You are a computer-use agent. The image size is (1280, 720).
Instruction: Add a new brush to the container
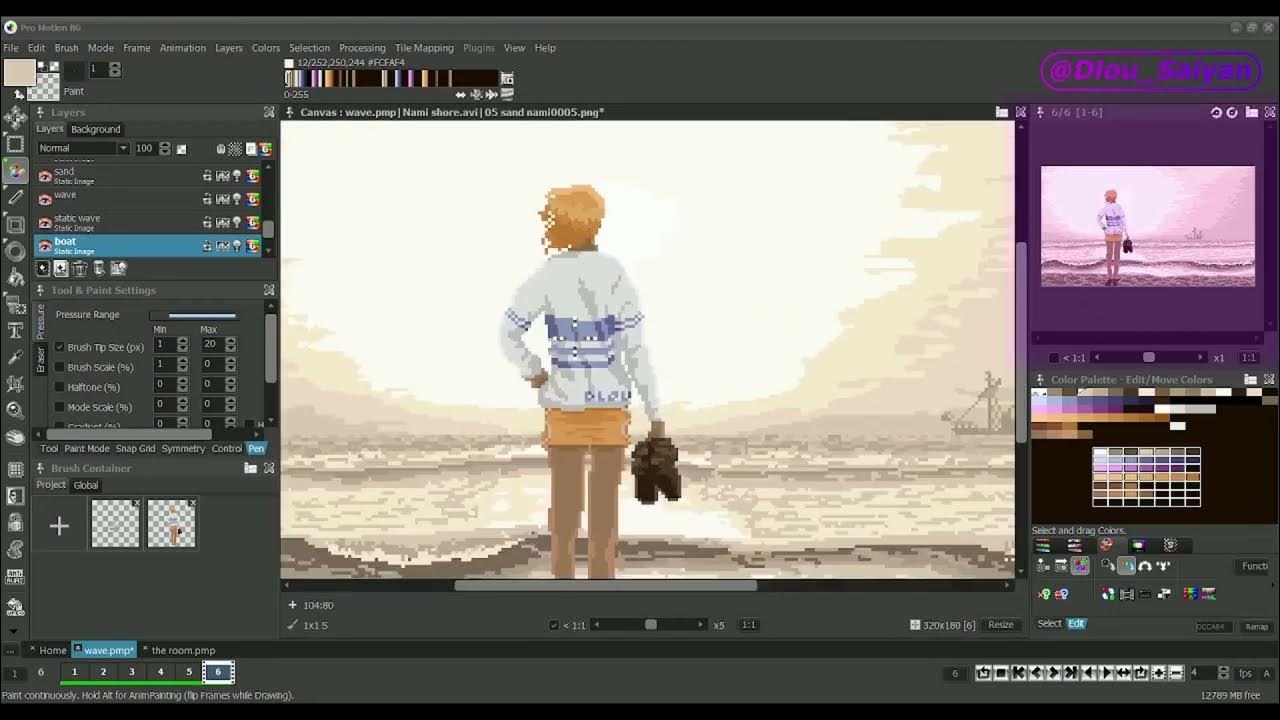59,526
